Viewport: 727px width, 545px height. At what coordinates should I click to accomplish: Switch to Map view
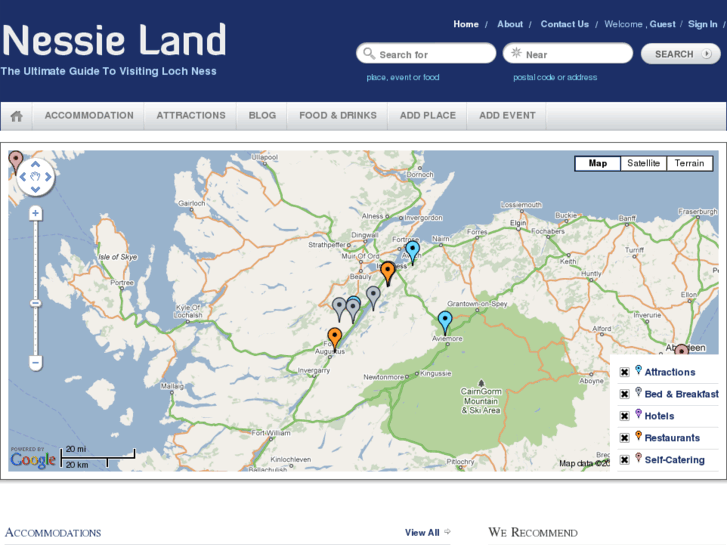click(598, 163)
